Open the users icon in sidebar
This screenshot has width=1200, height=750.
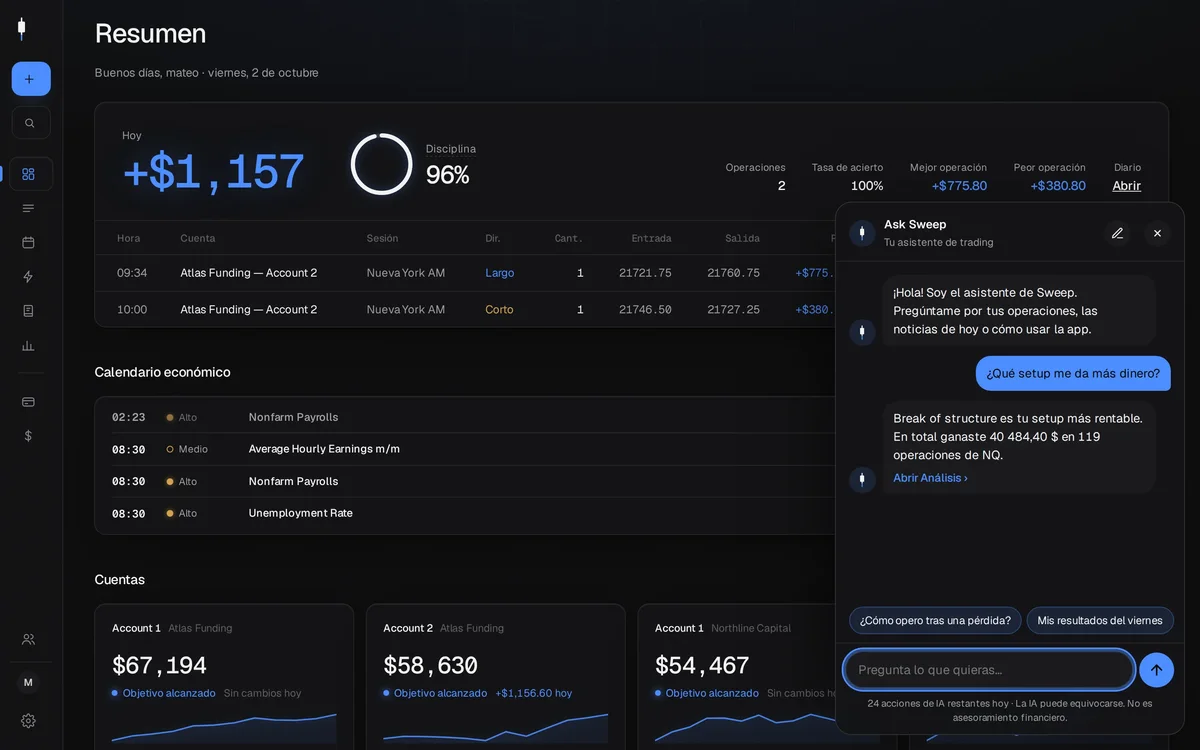click(28, 639)
